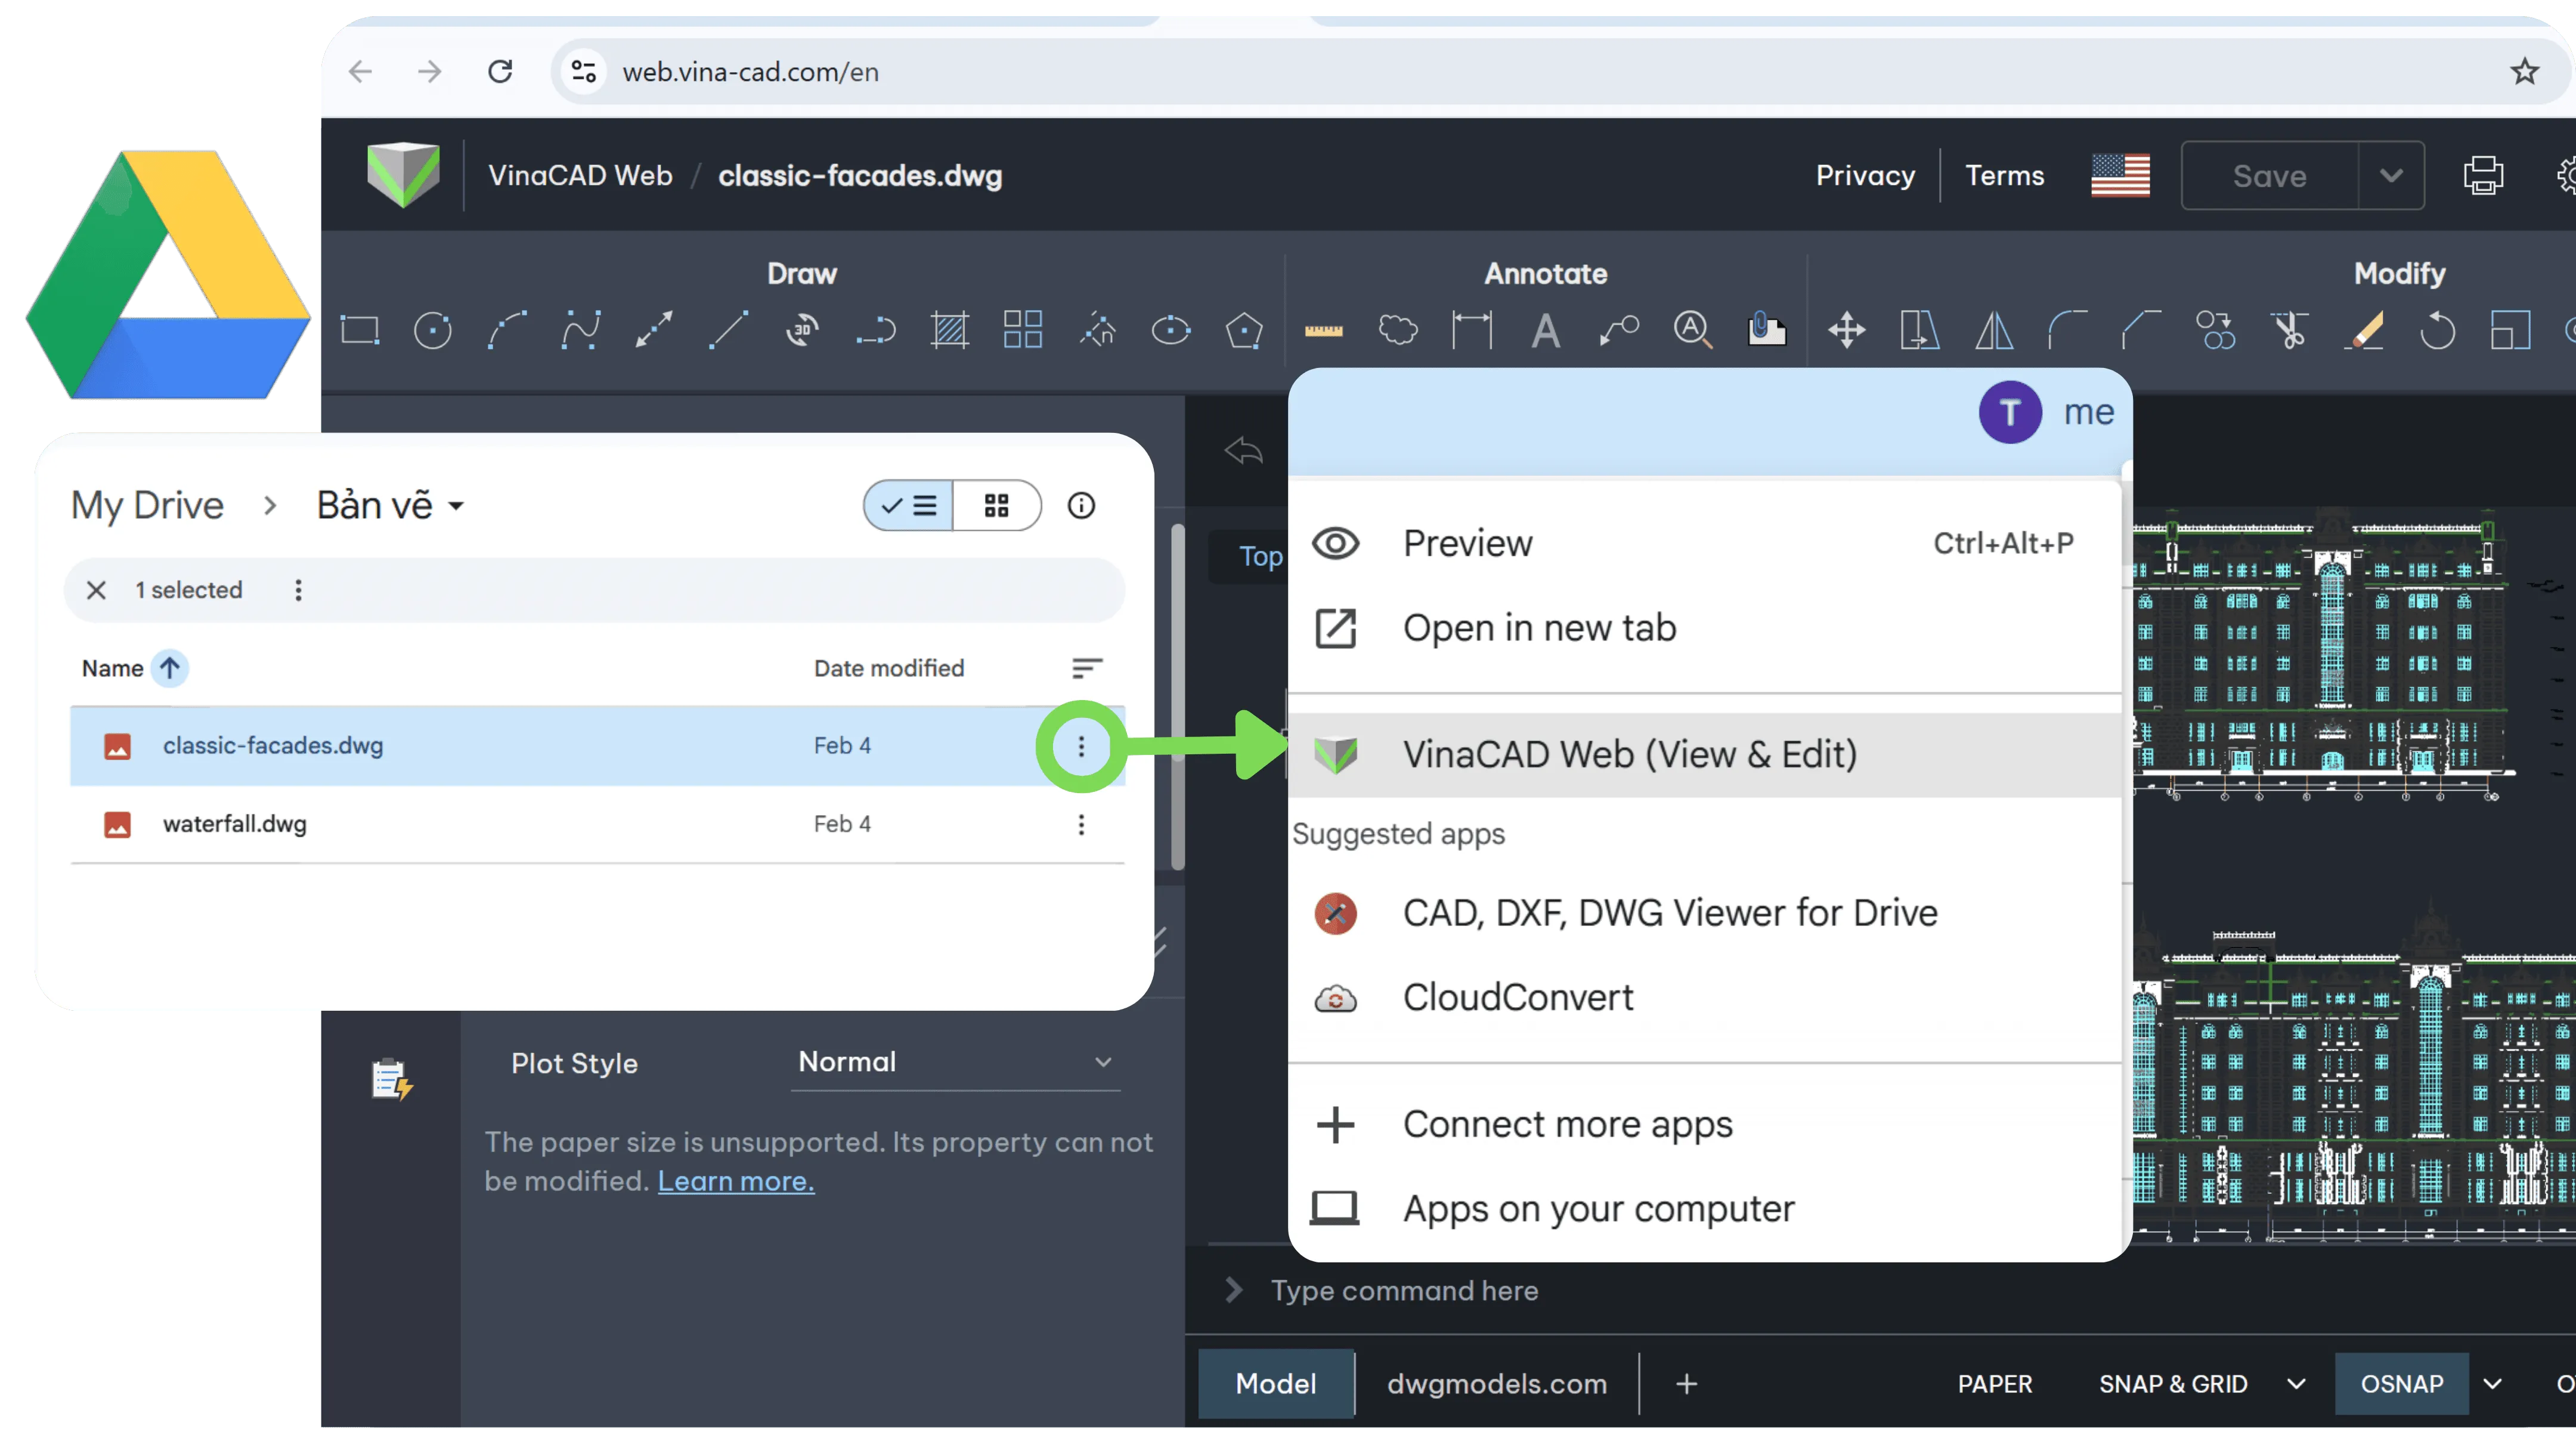Open the Privacy link
Image resolution: width=2576 pixels, height=1449 pixels.
click(1865, 175)
